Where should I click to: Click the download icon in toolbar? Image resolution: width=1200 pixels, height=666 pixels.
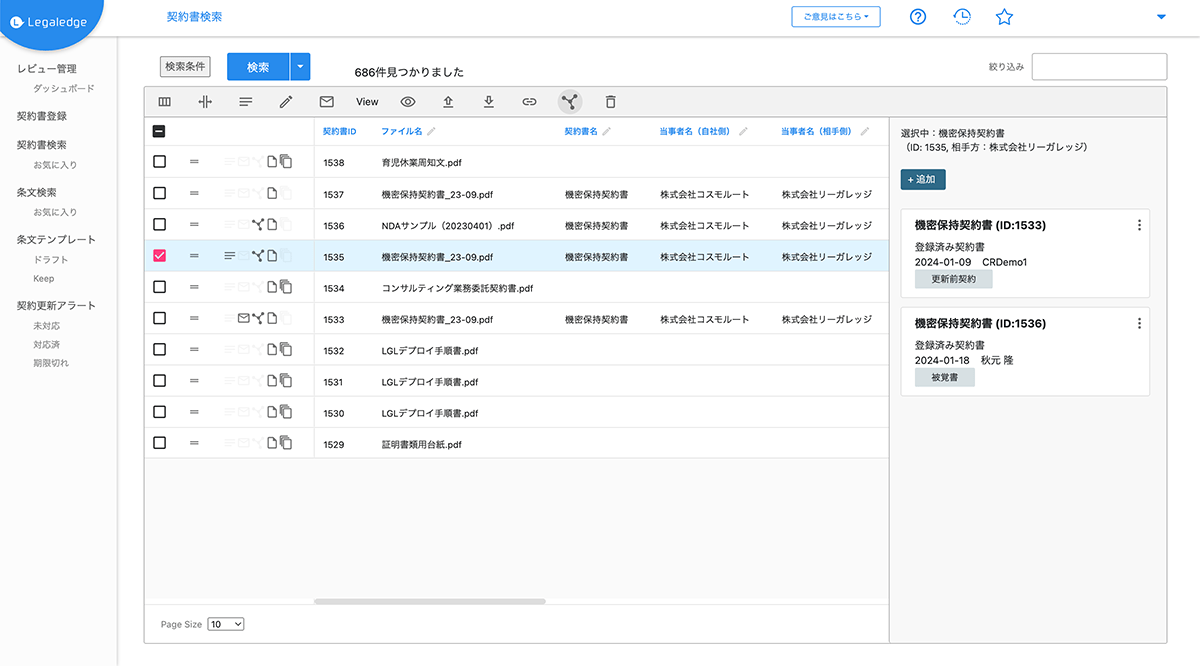click(489, 101)
